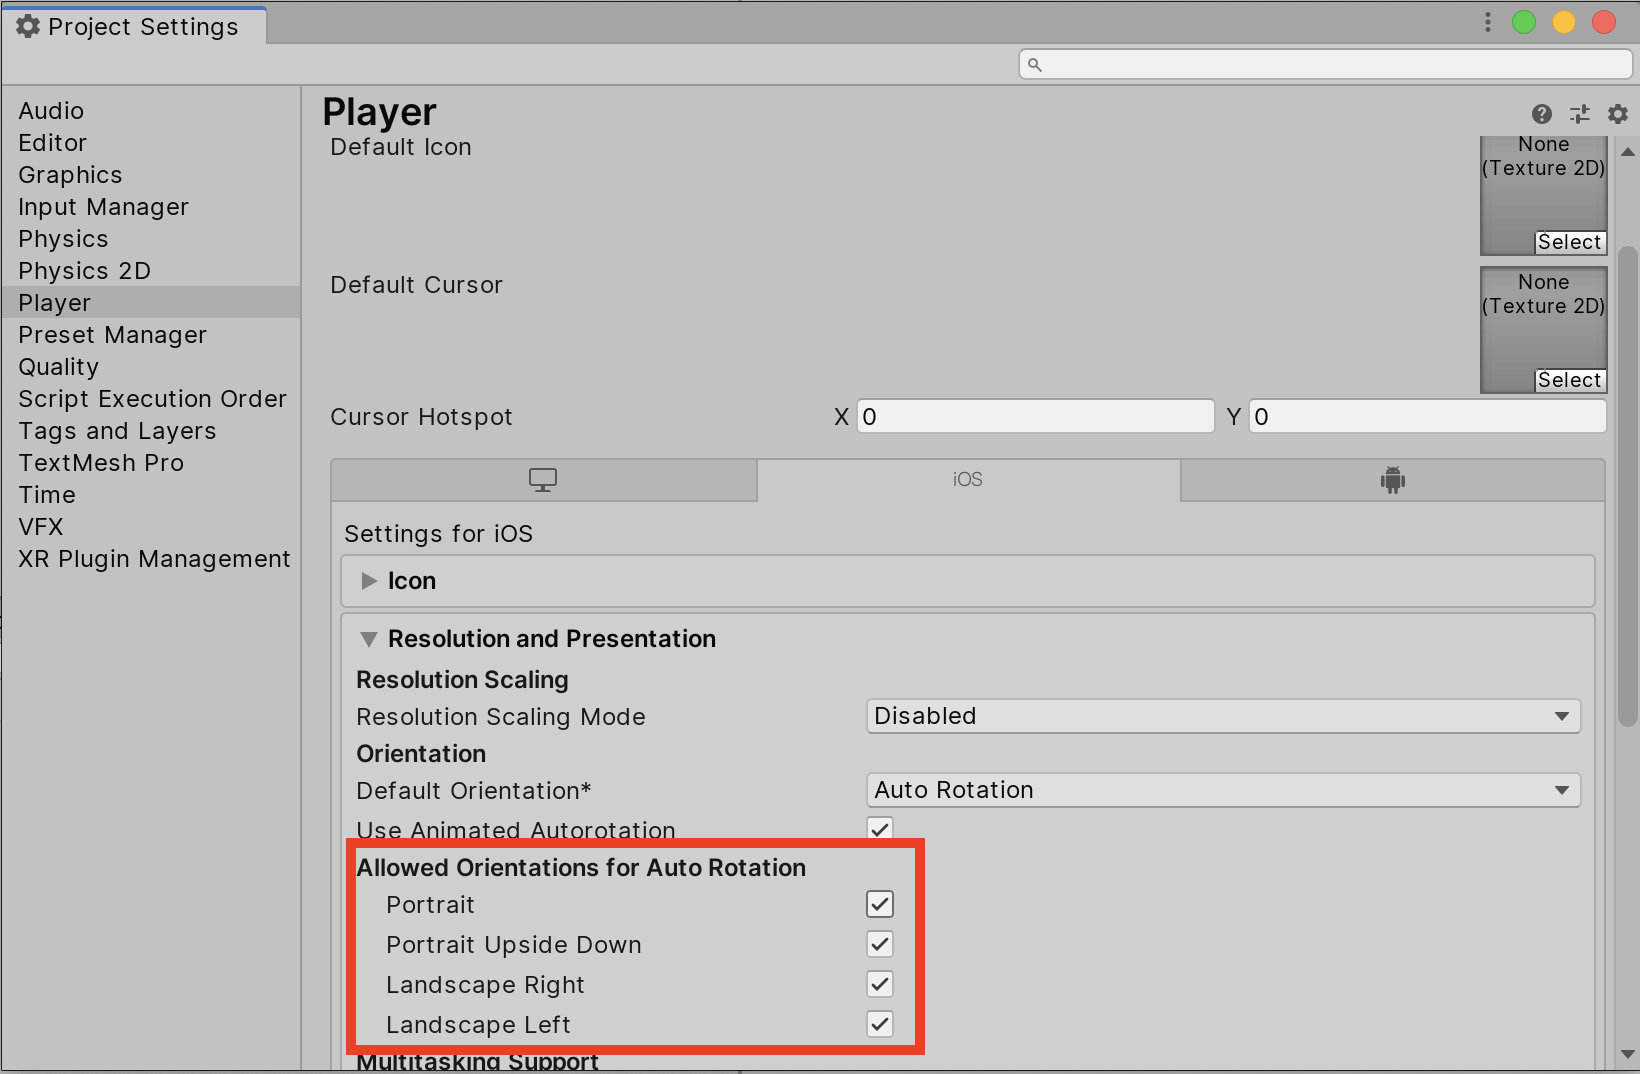The width and height of the screenshot is (1640, 1074).
Task: Toggle Portrait Upside Down checkbox
Action: 880,945
